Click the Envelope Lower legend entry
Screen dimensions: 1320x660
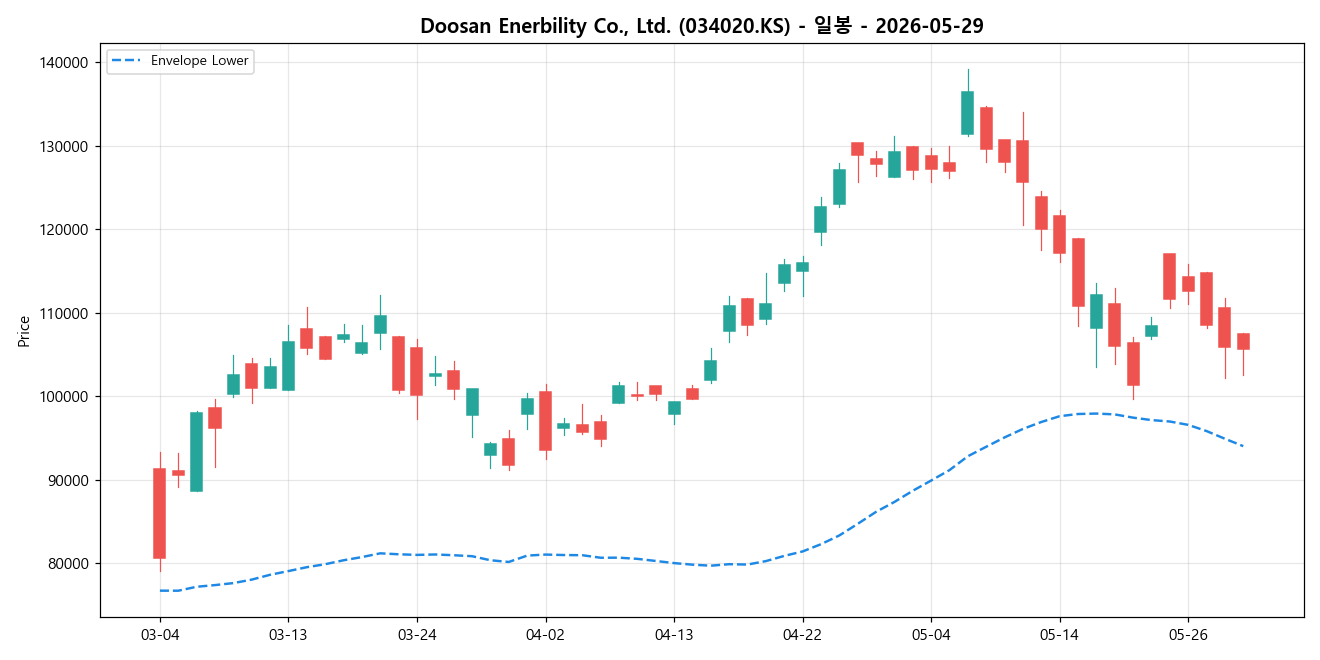pyautogui.click(x=179, y=61)
